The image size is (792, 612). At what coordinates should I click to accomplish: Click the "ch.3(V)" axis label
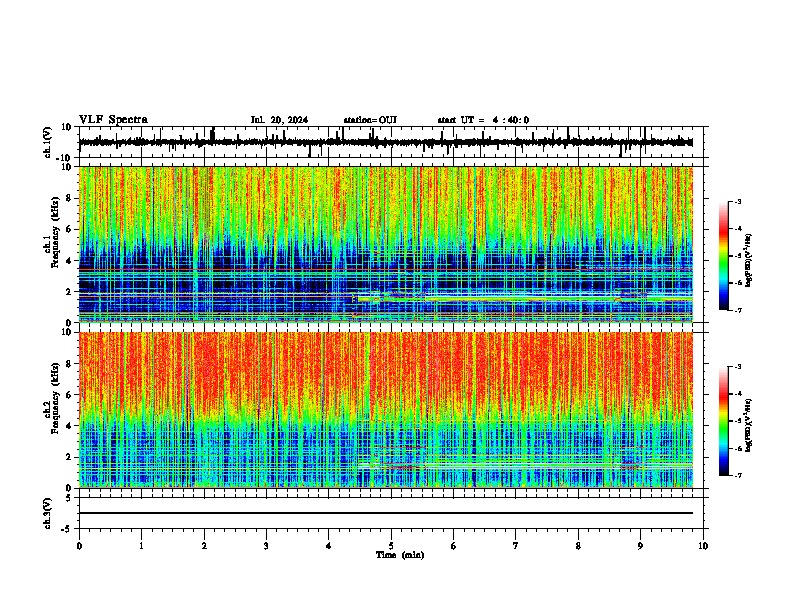[x=48, y=513]
